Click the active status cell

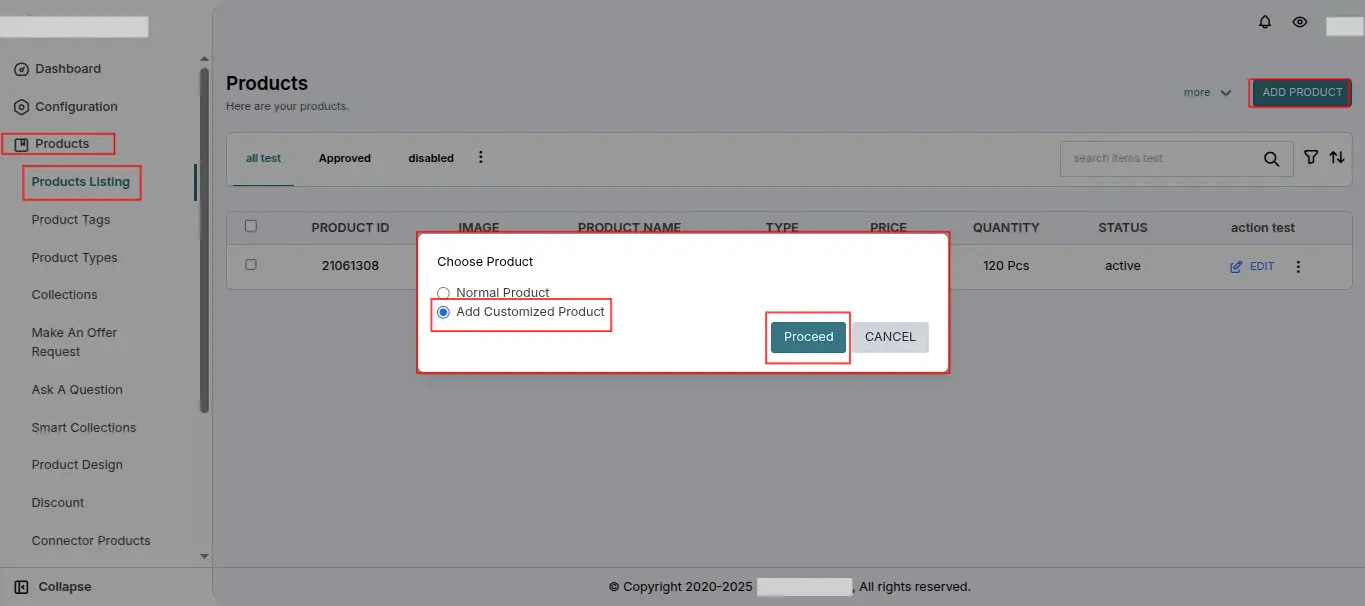(x=1123, y=266)
